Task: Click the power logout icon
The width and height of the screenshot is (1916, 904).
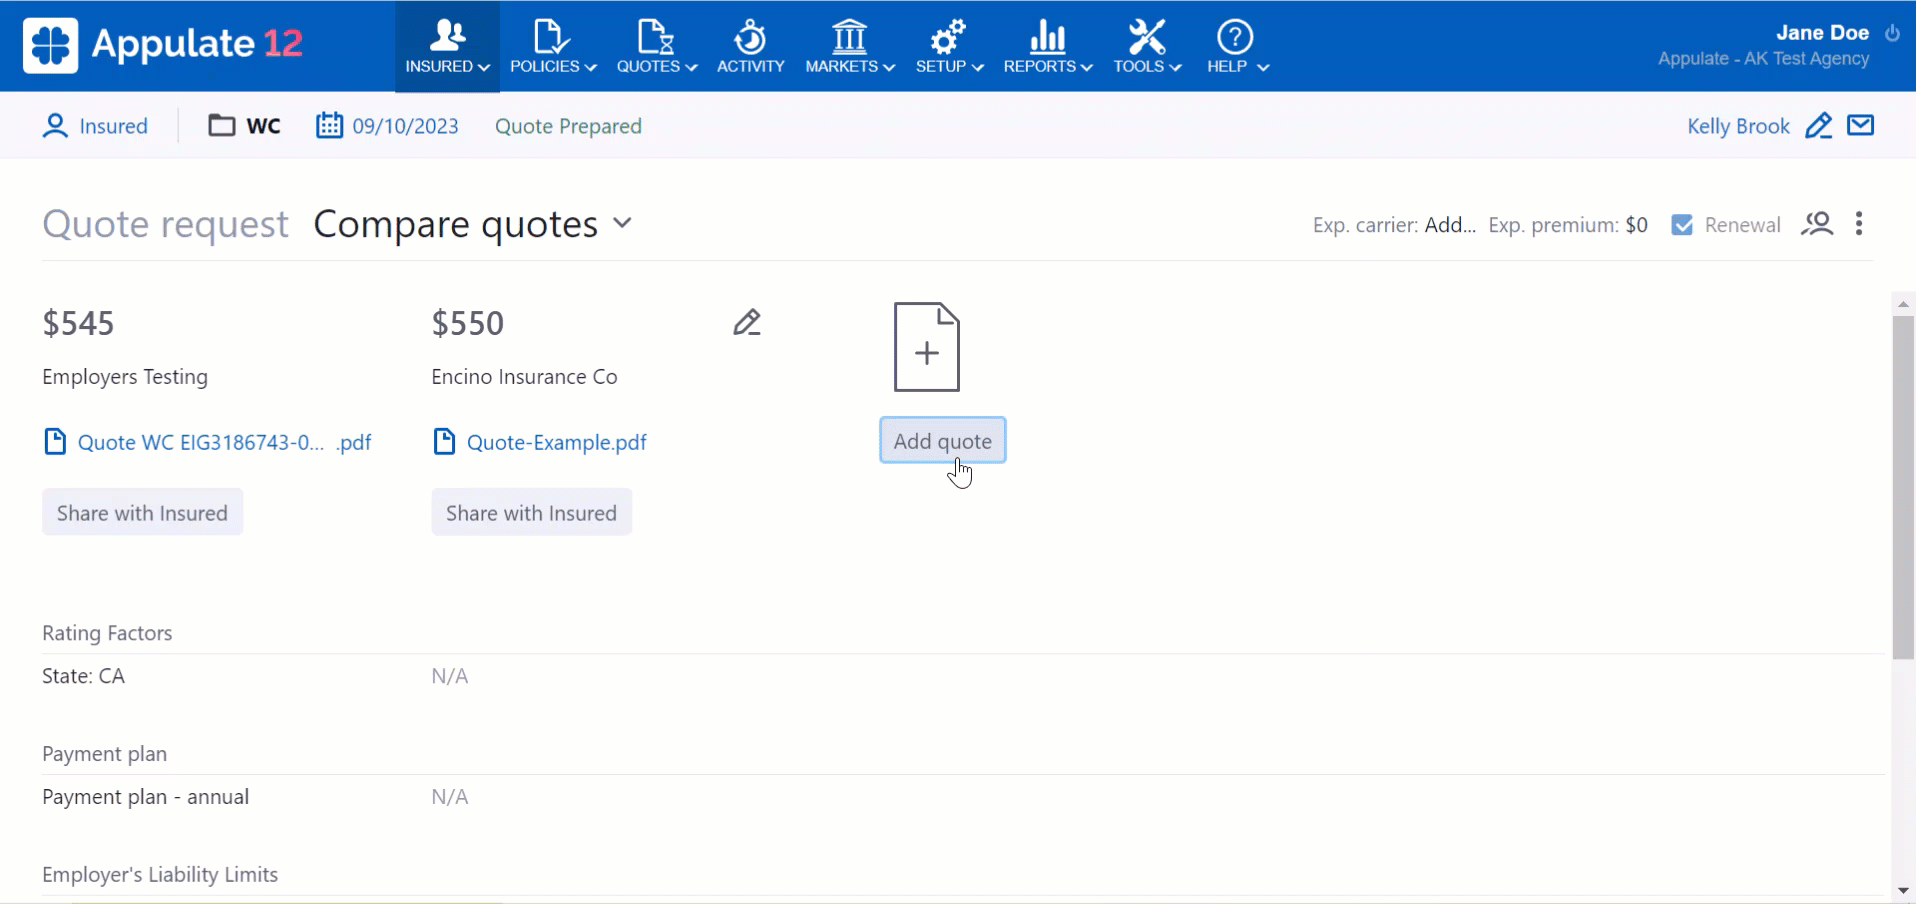Action: 1892,33
